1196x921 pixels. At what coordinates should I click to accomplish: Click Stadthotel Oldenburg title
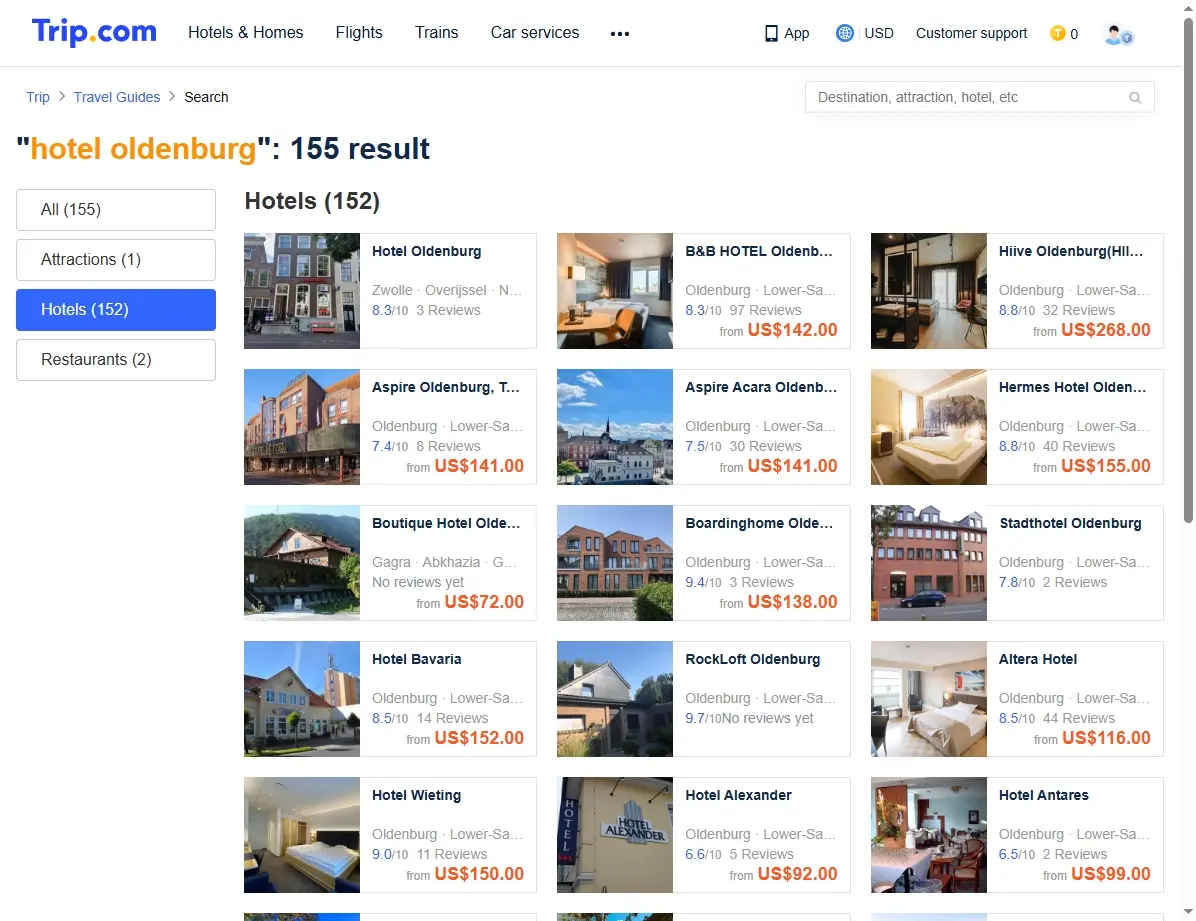(1070, 523)
